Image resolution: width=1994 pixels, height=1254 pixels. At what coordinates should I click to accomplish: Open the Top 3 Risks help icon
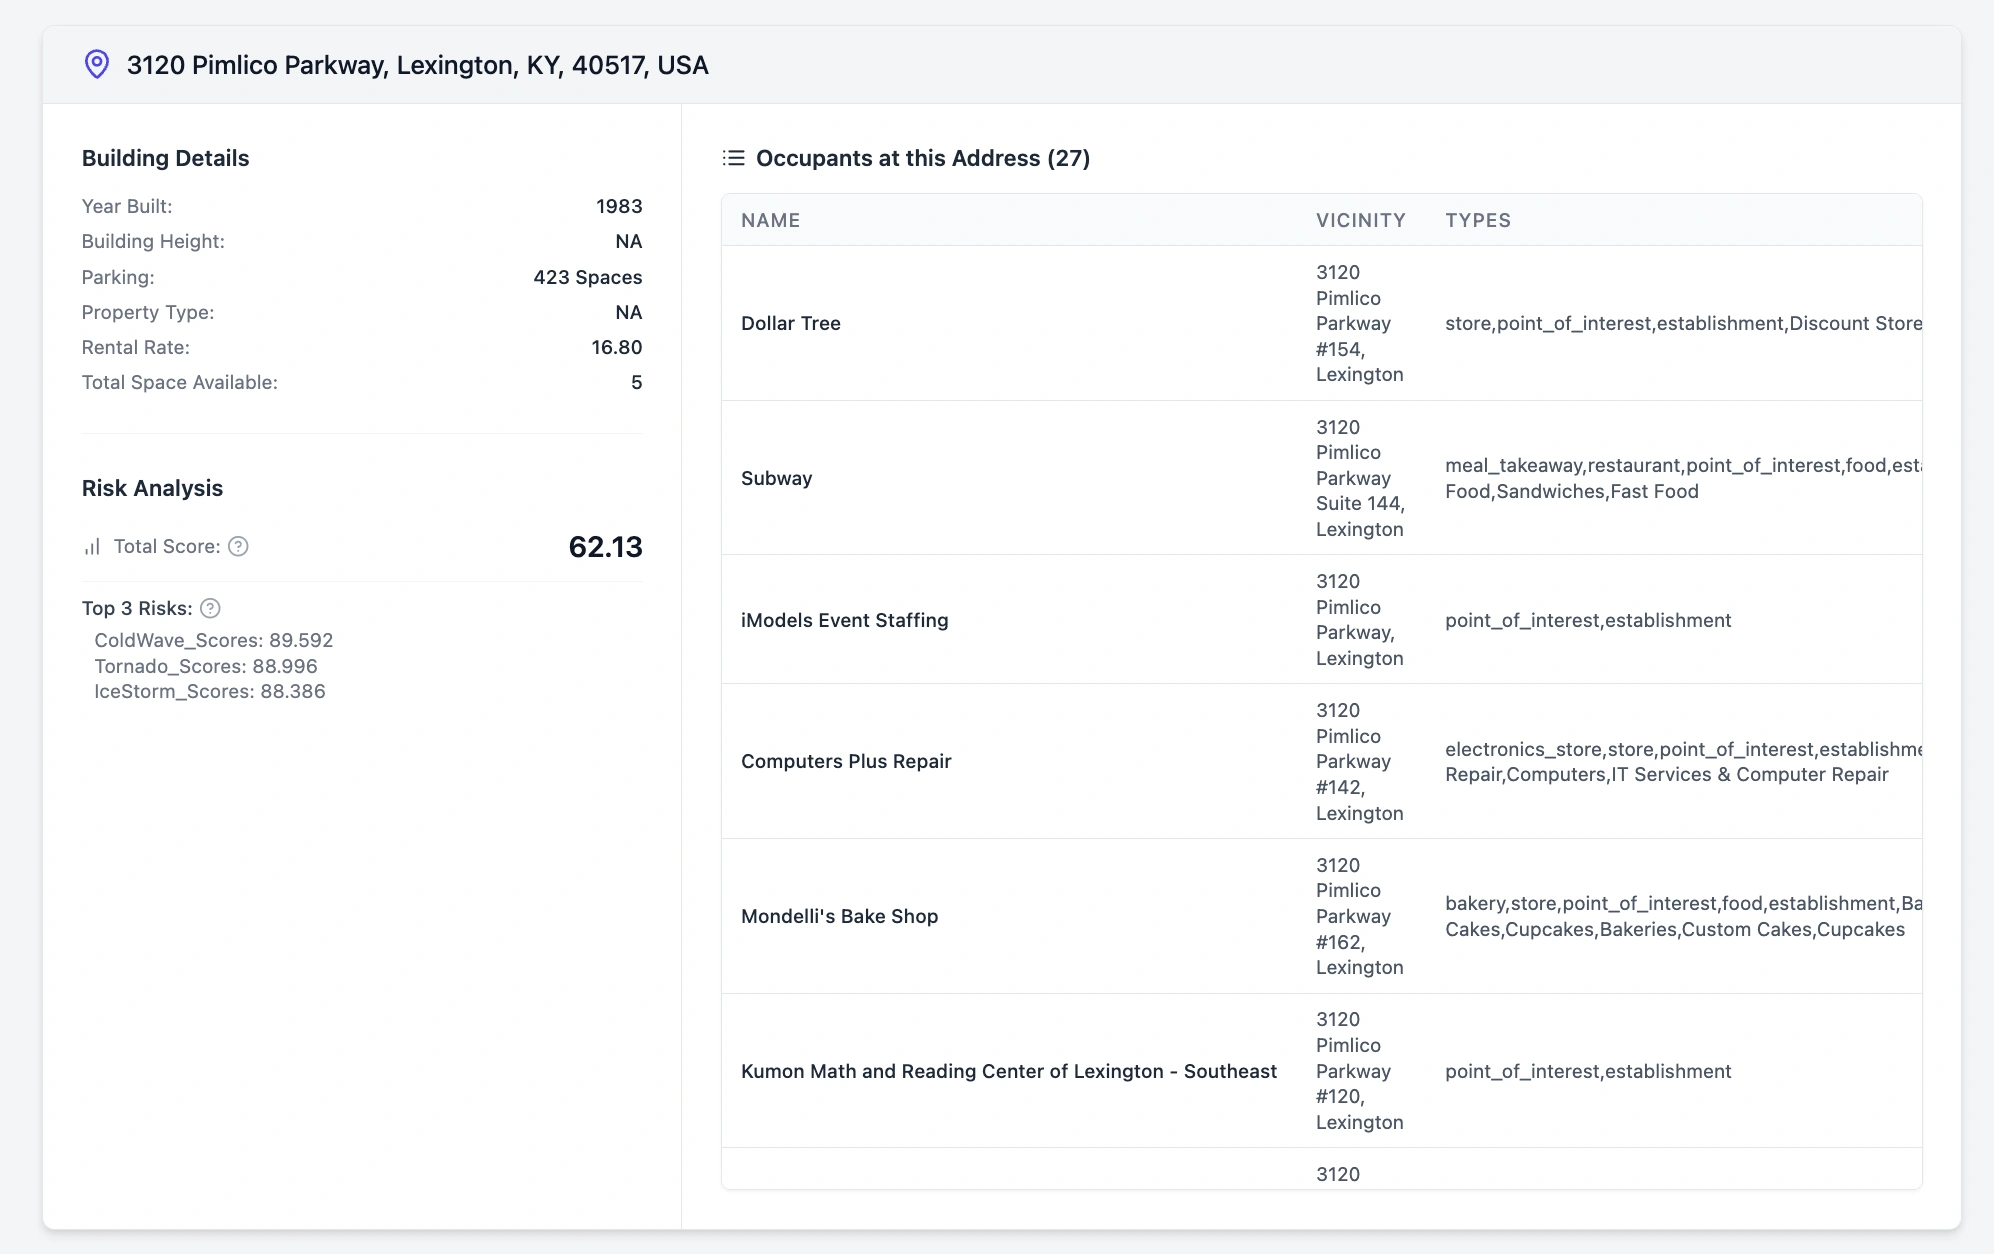[x=210, y=608]
